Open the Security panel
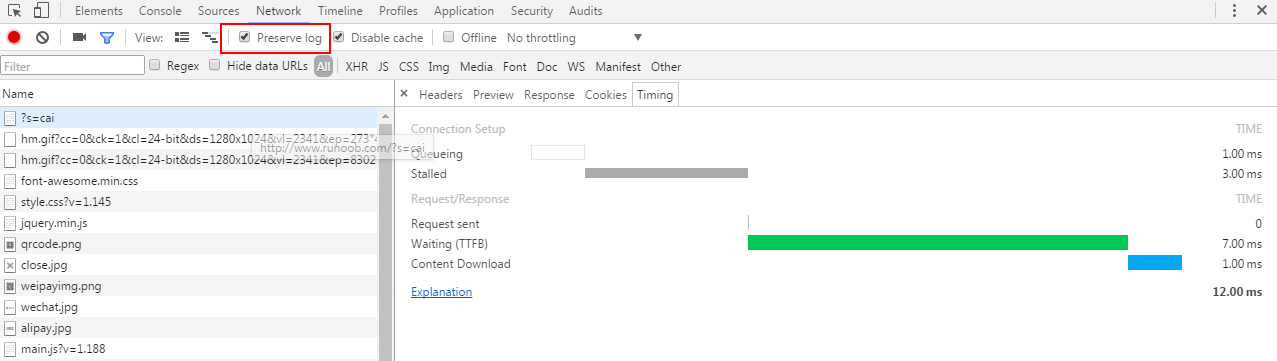Screen dimensions: 1277x361 532,11
